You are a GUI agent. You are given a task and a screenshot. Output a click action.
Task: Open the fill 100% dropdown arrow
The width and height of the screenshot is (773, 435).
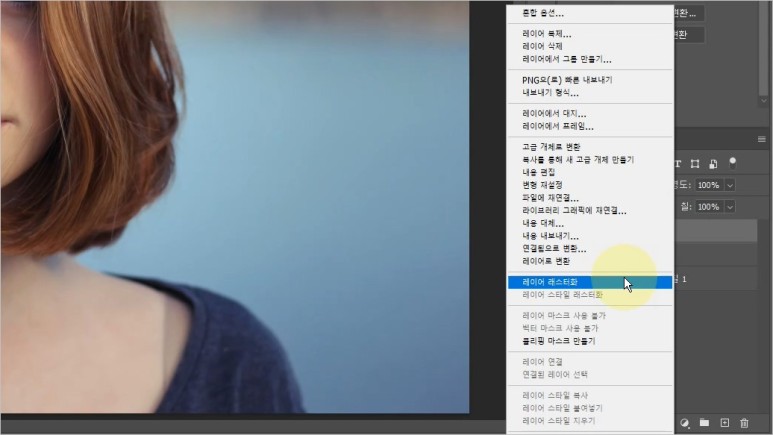click(730, 207)
